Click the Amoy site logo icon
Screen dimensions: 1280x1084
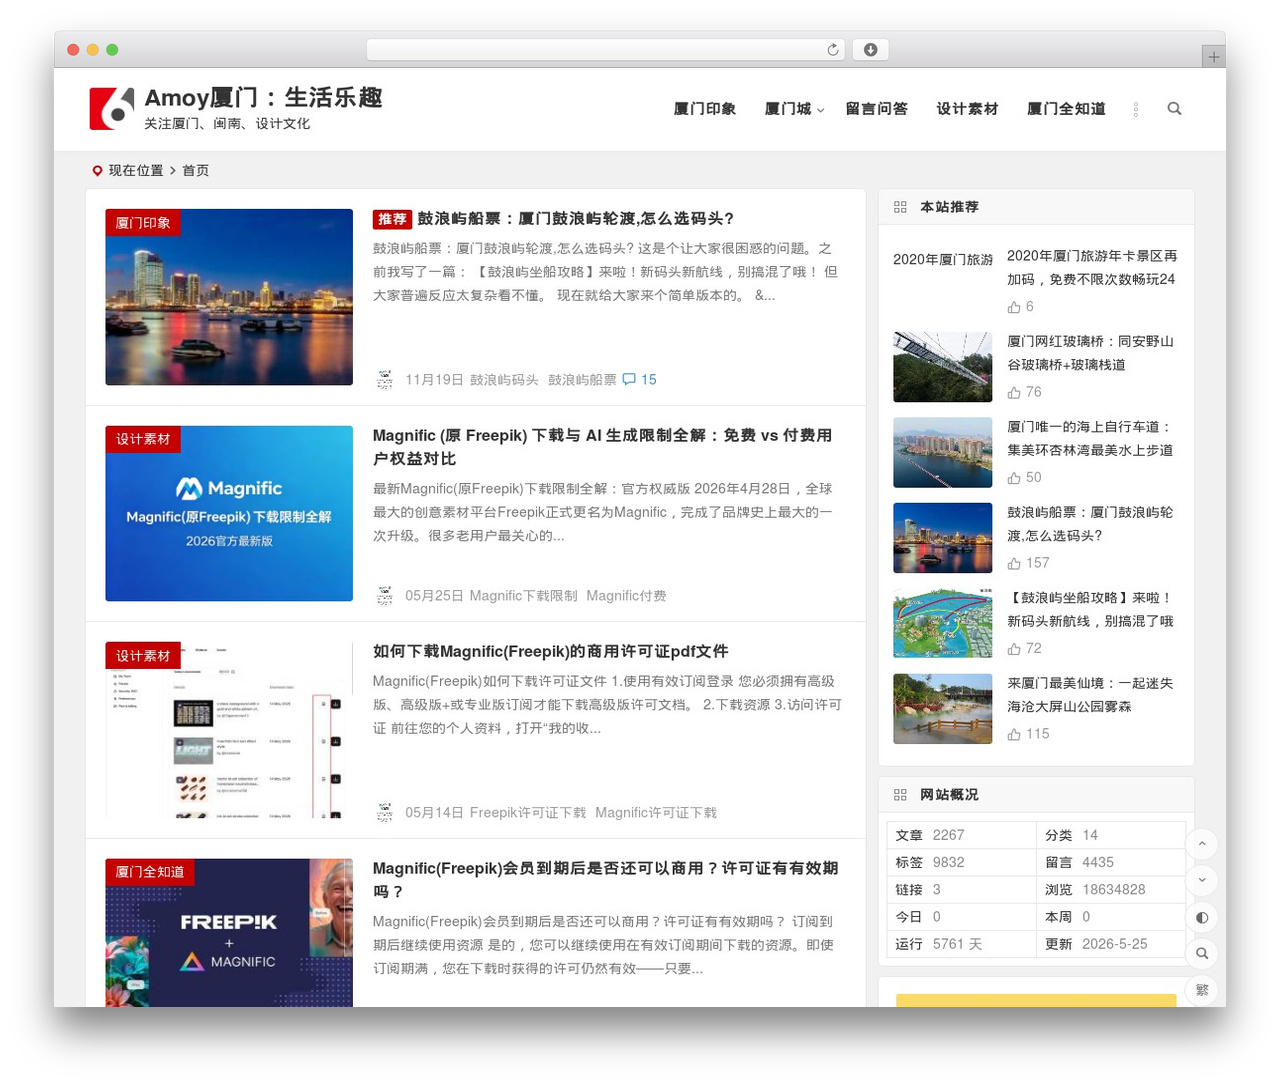112,108
